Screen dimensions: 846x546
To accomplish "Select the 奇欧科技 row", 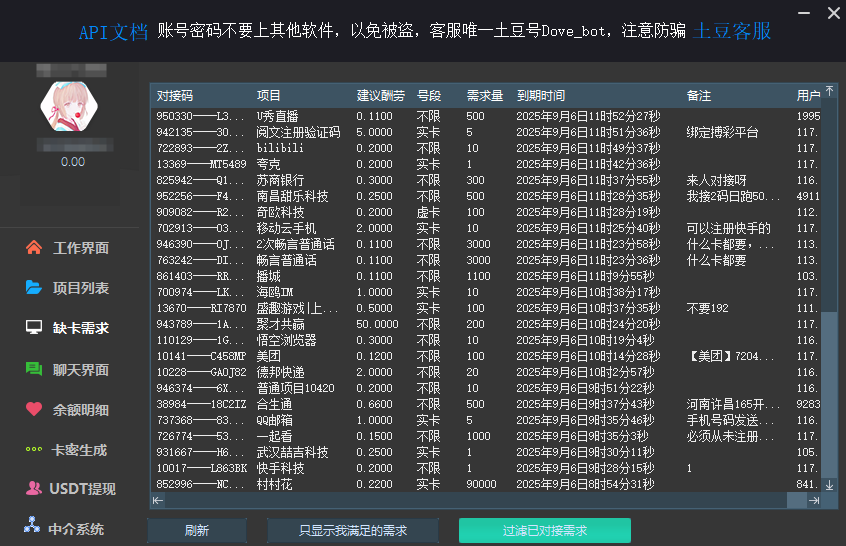I will (486, 212).
